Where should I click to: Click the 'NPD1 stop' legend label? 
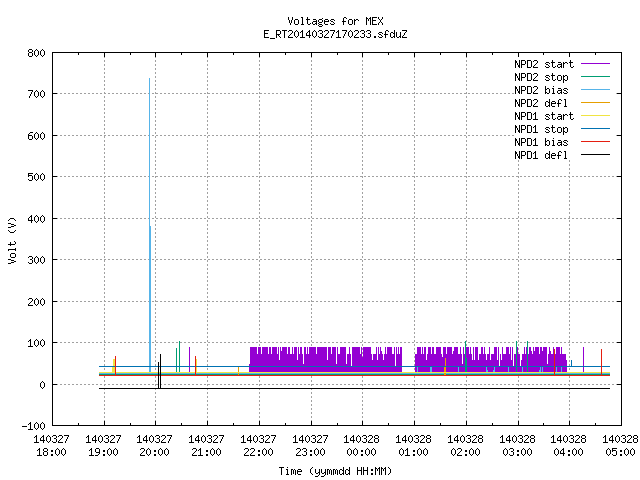pos(541,129)
